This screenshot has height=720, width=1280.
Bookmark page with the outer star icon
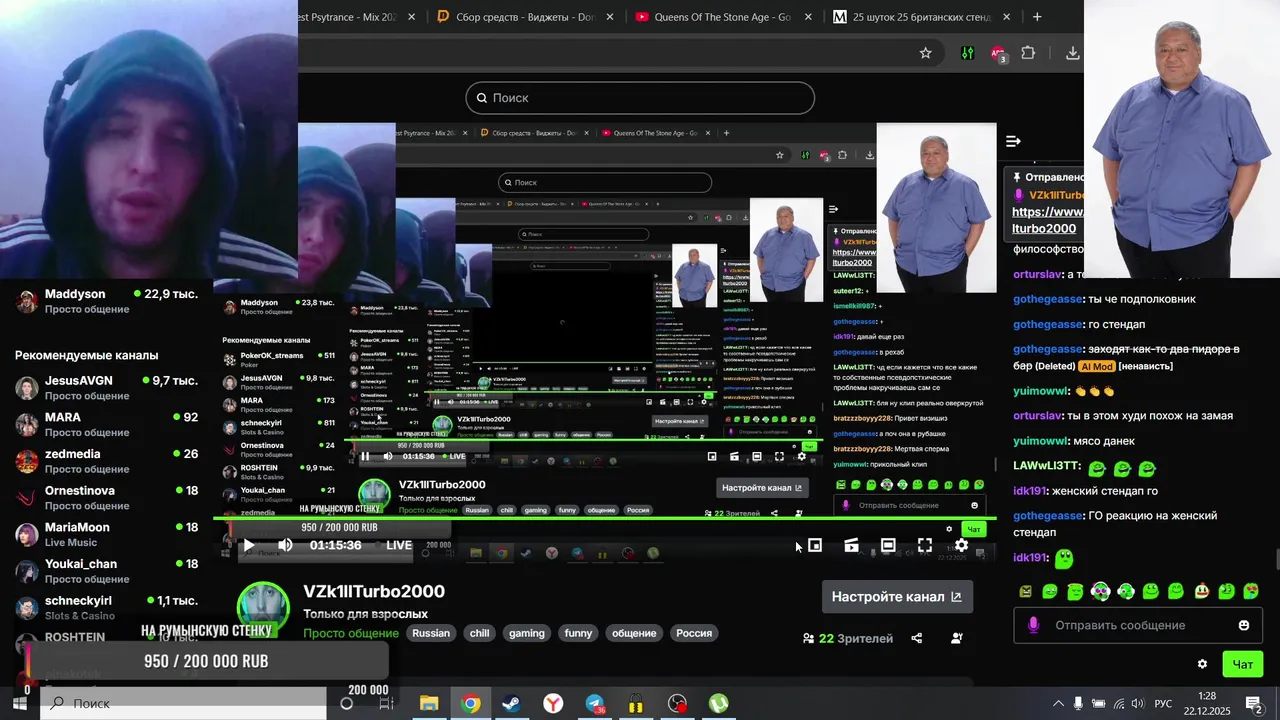coord(925,53)
